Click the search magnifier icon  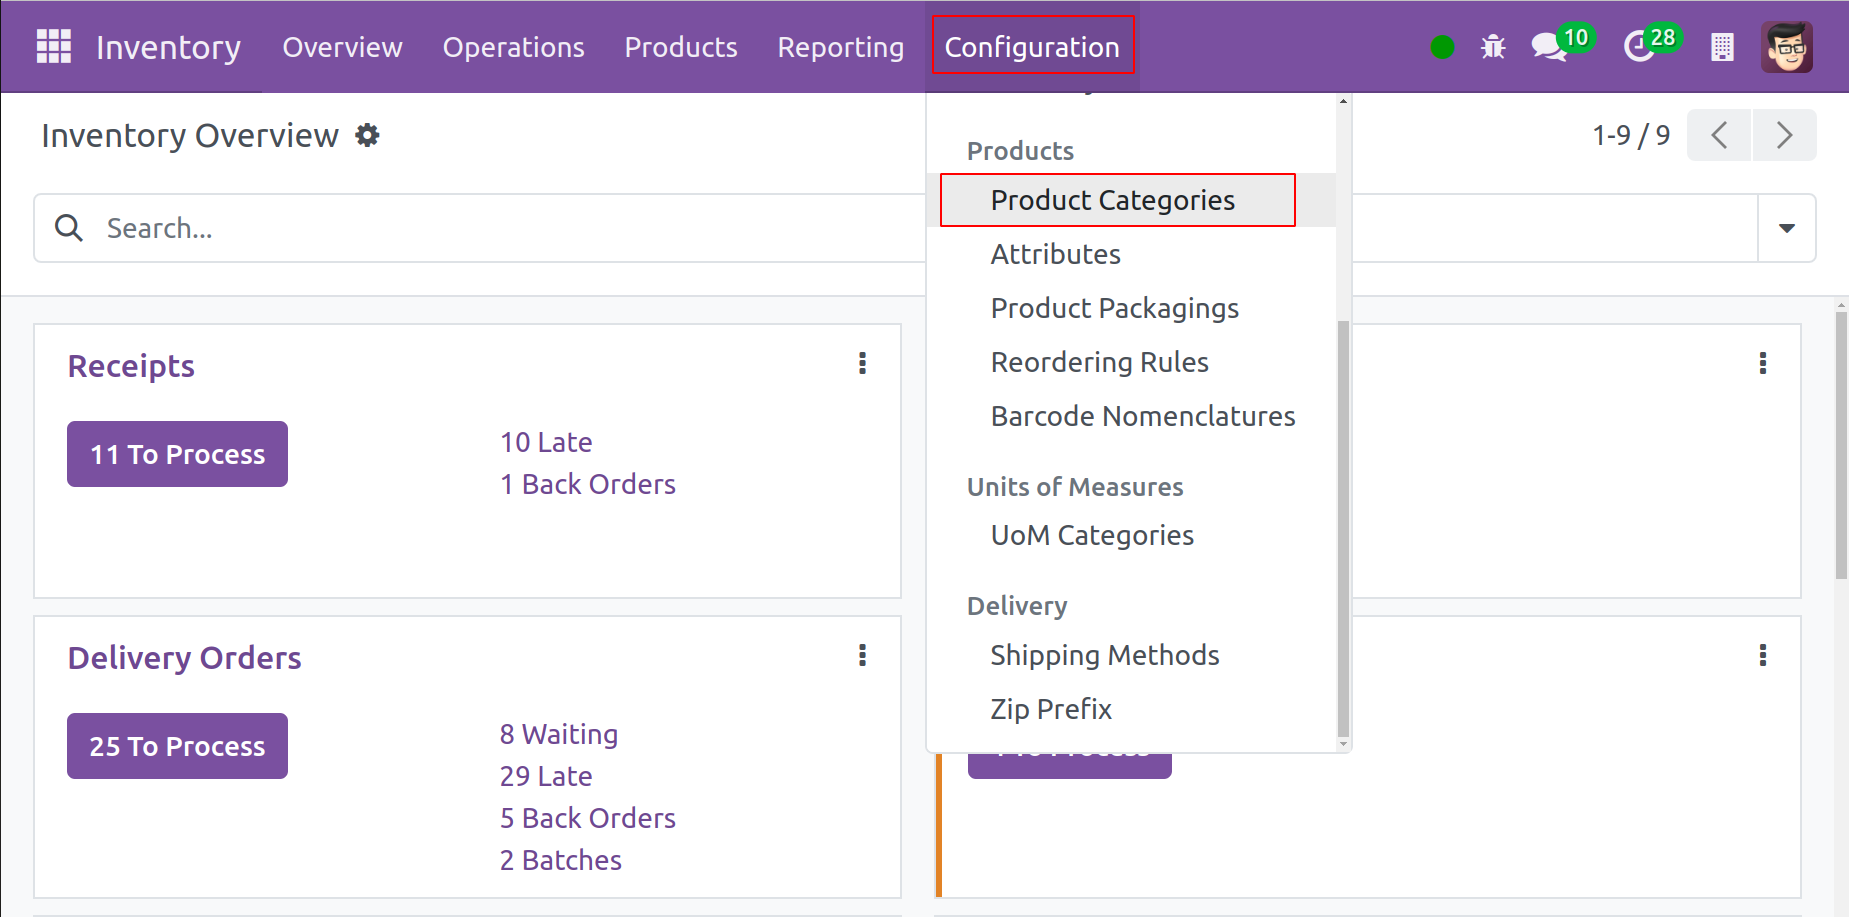(x=69, y=228)
